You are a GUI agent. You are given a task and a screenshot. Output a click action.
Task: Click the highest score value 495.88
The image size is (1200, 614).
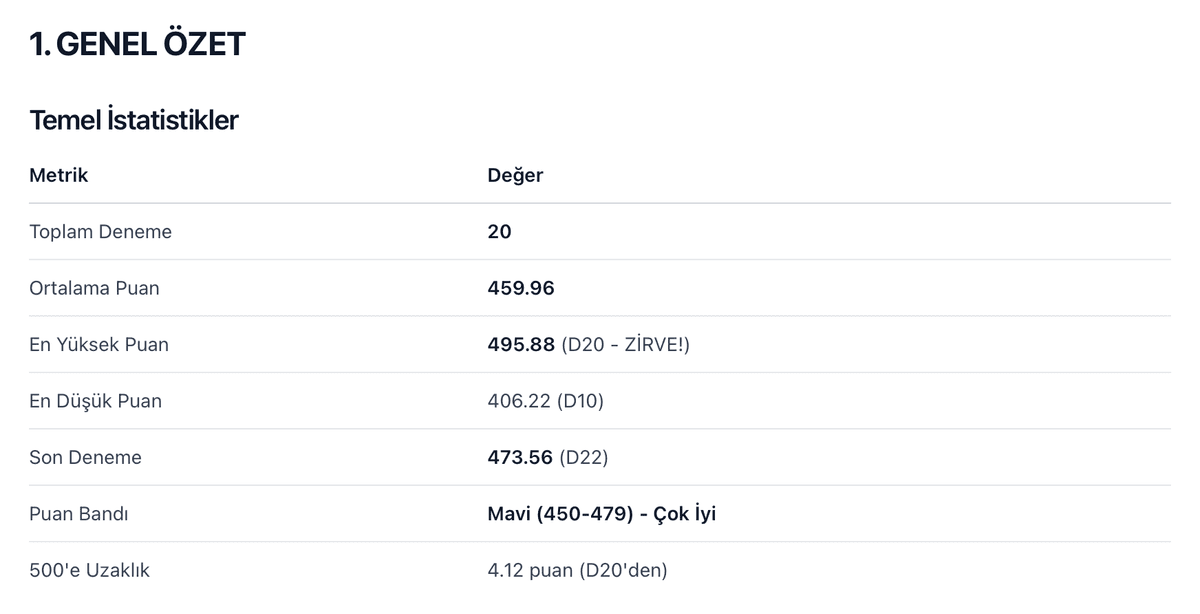point(521,345)
